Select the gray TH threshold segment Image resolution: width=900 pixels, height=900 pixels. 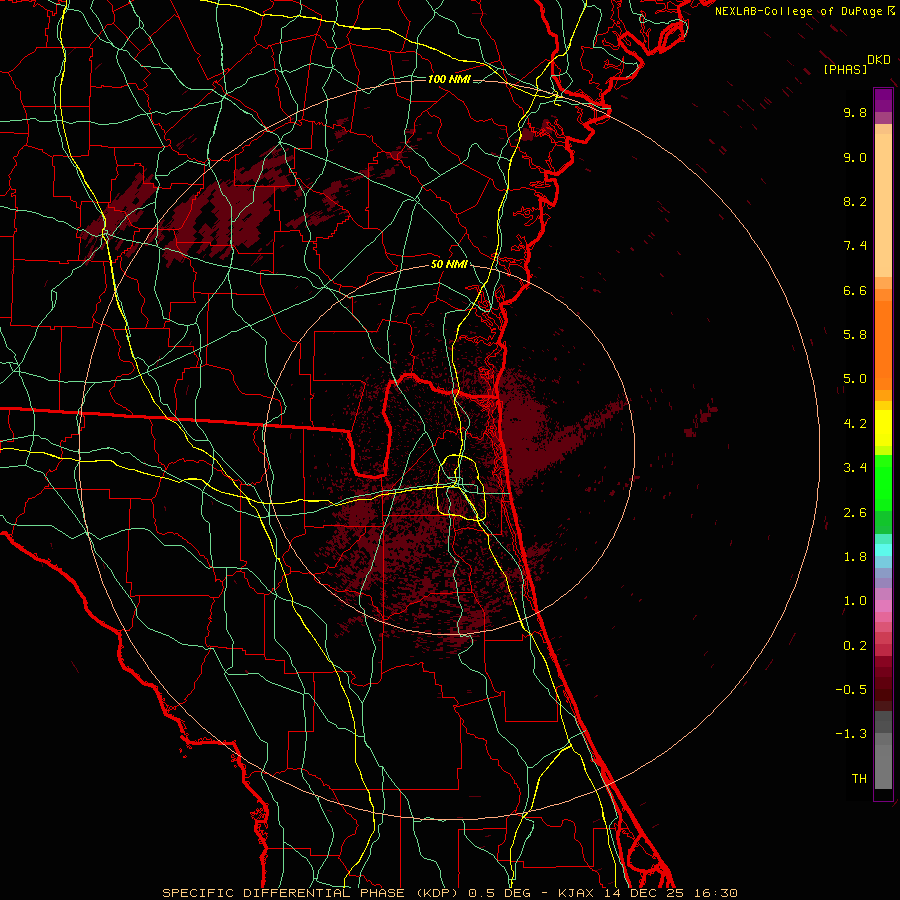[883, 778]
